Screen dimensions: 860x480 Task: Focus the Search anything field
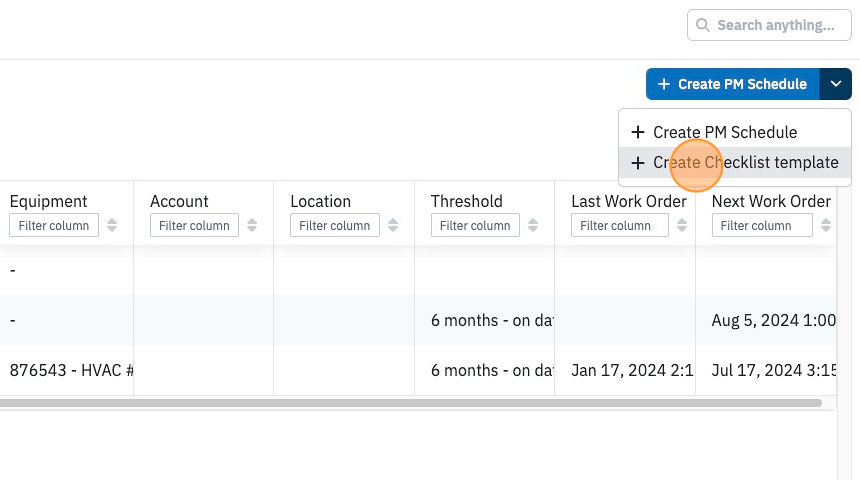point(769,25)
